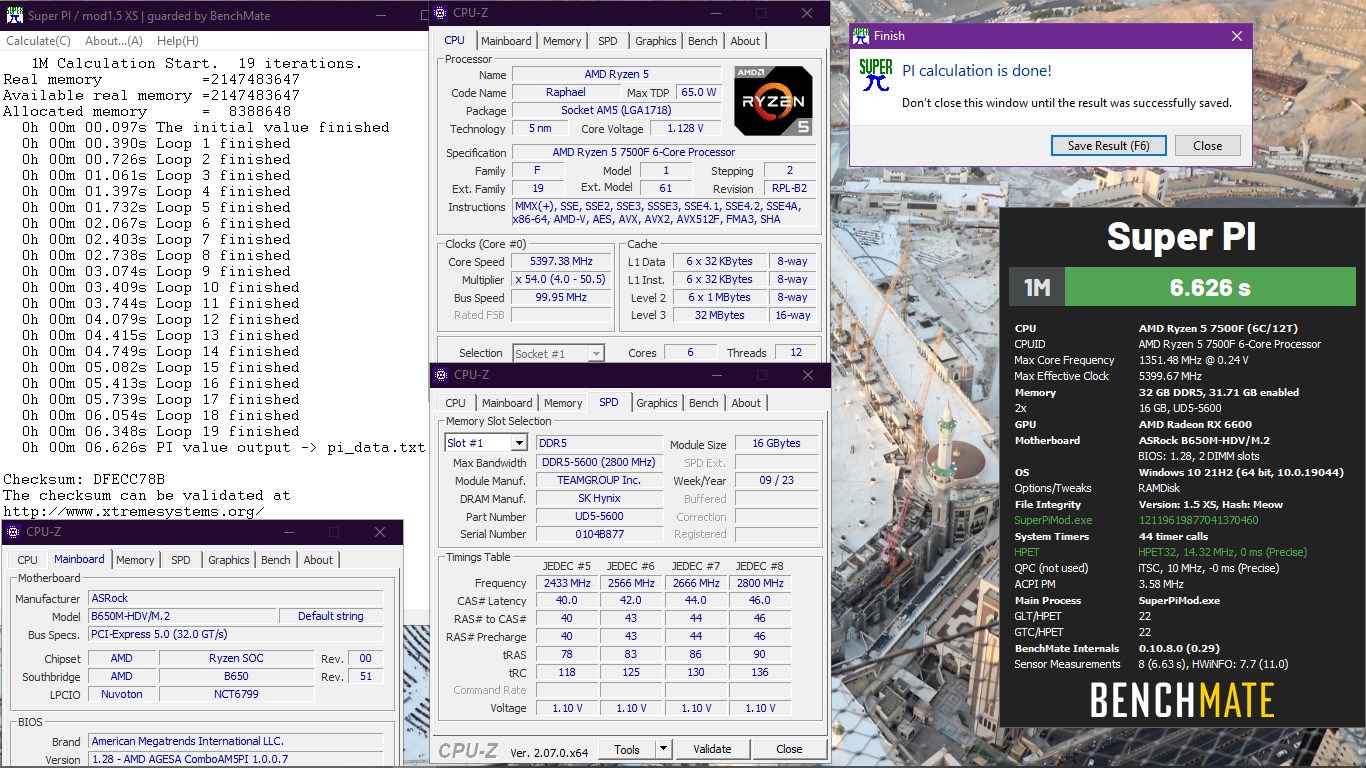Open the Tools dropdown arrow in CPU-Z

click(662, 749)
